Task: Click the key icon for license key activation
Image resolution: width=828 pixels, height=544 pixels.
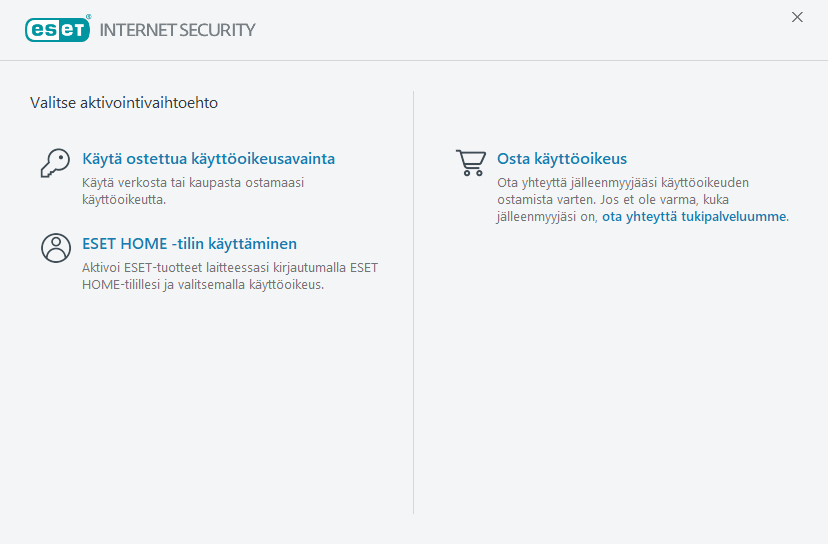Action: (x=55, y=163)
